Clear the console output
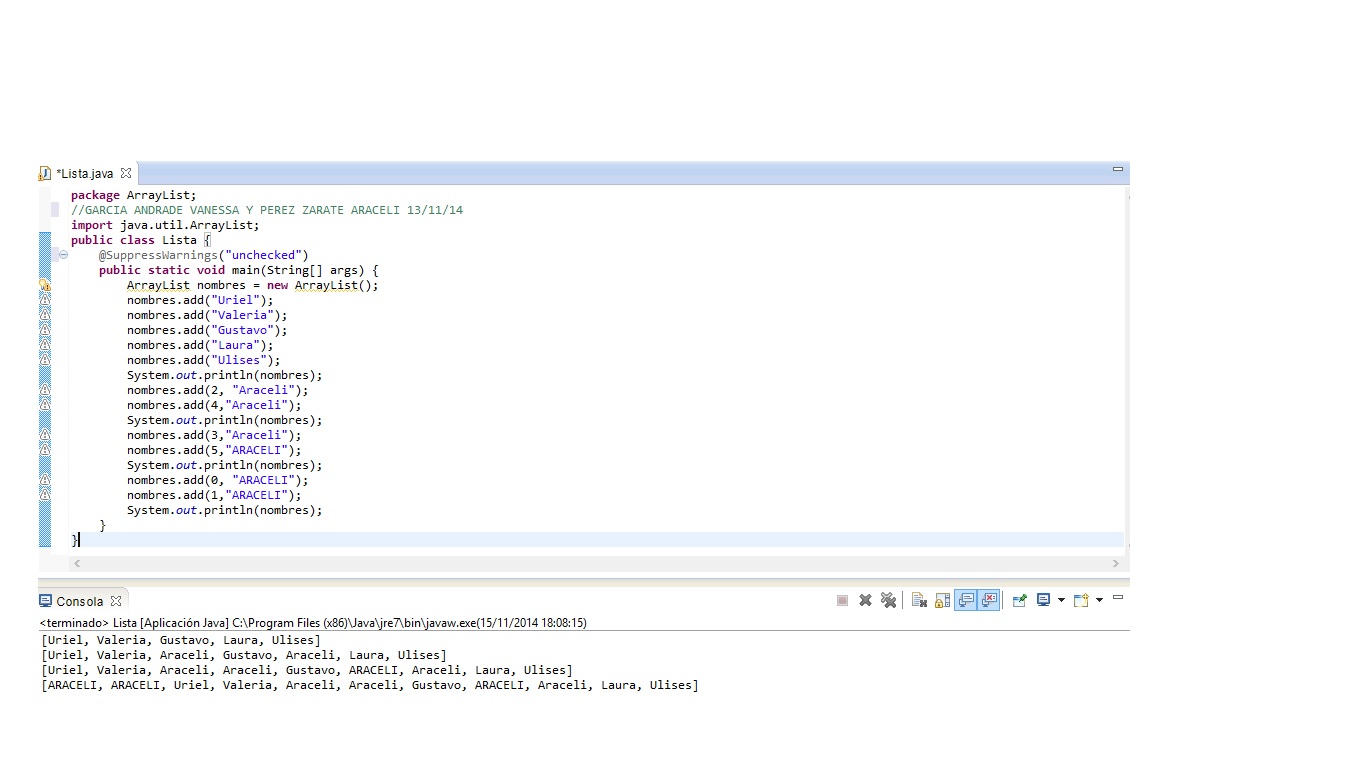The width and height of the screenshot is (1366, 783). [x=919, y=600]
